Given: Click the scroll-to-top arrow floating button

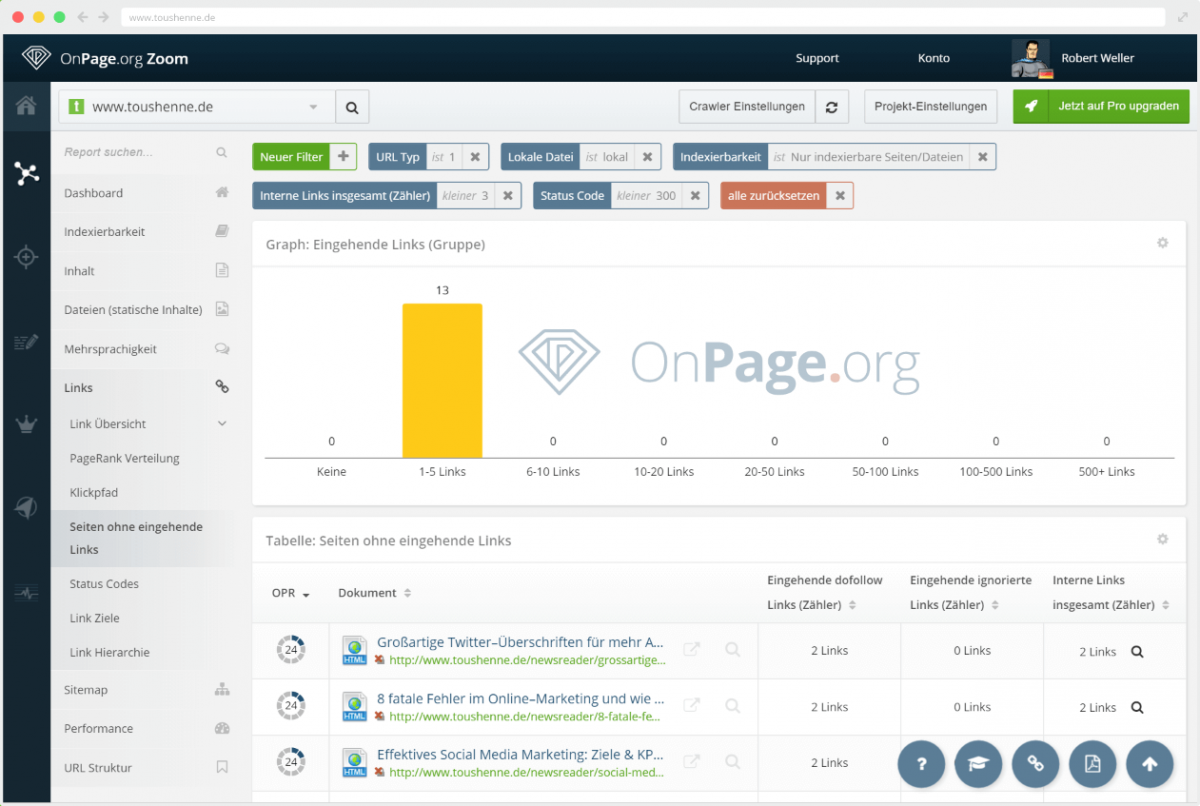Looking at the screenshot, I should 1149,764.
